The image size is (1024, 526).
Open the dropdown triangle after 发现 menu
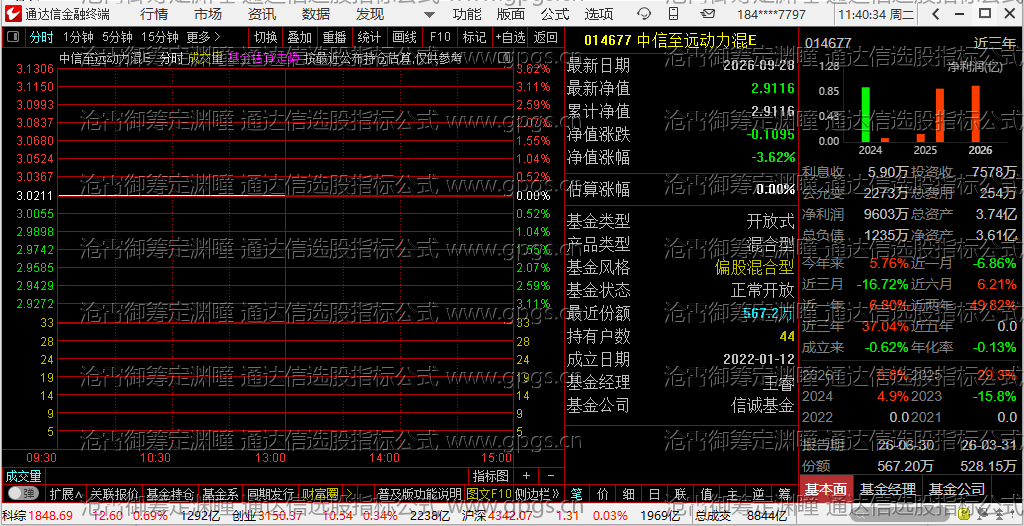(428, 14)
